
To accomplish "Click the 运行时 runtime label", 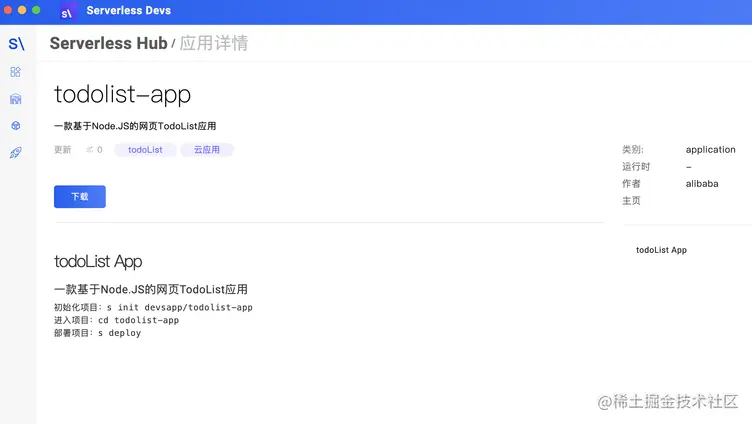I will [636, 166].
